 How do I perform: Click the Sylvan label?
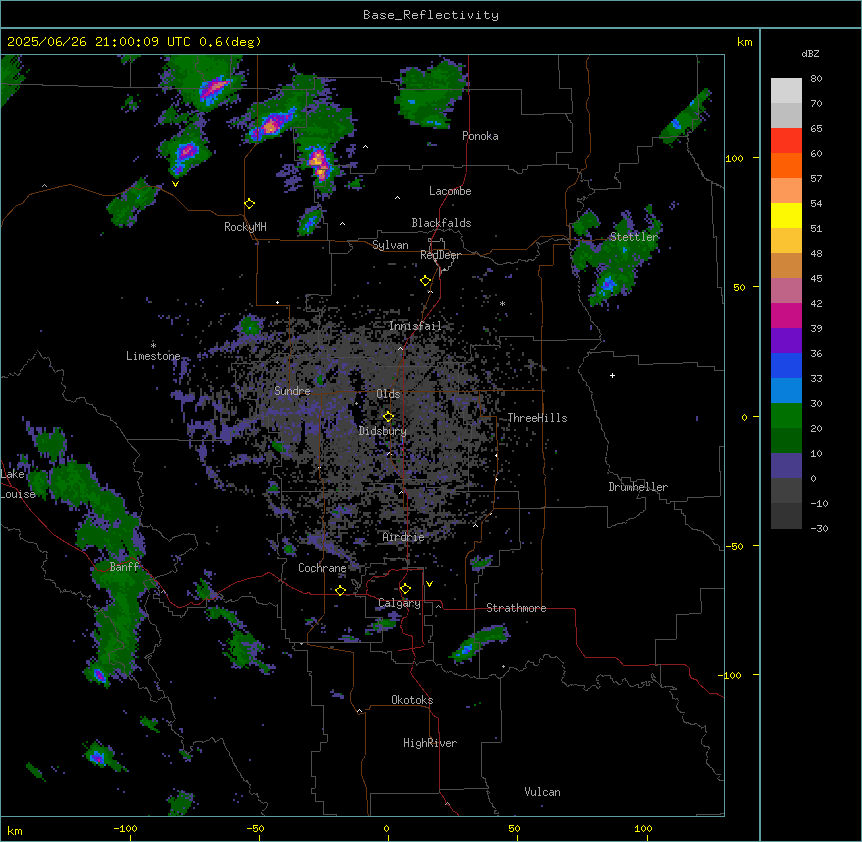[390, 245]
